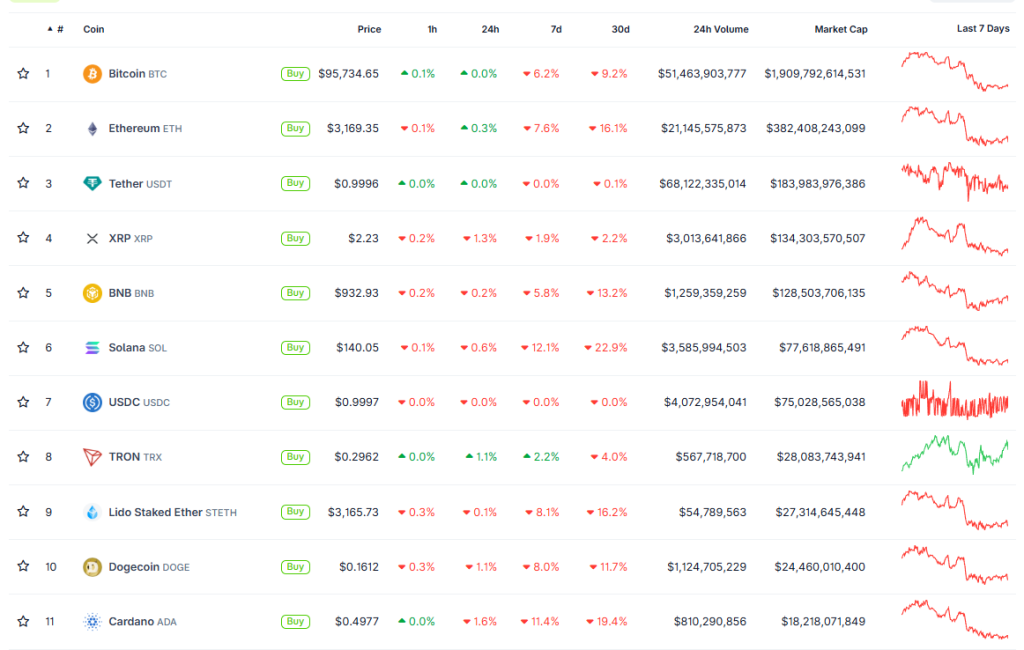Viewport: 1024px width, 650px height.
Task: Click the Solana SOL coin logo
Action: pyautogui.click(x=91, y=347)
